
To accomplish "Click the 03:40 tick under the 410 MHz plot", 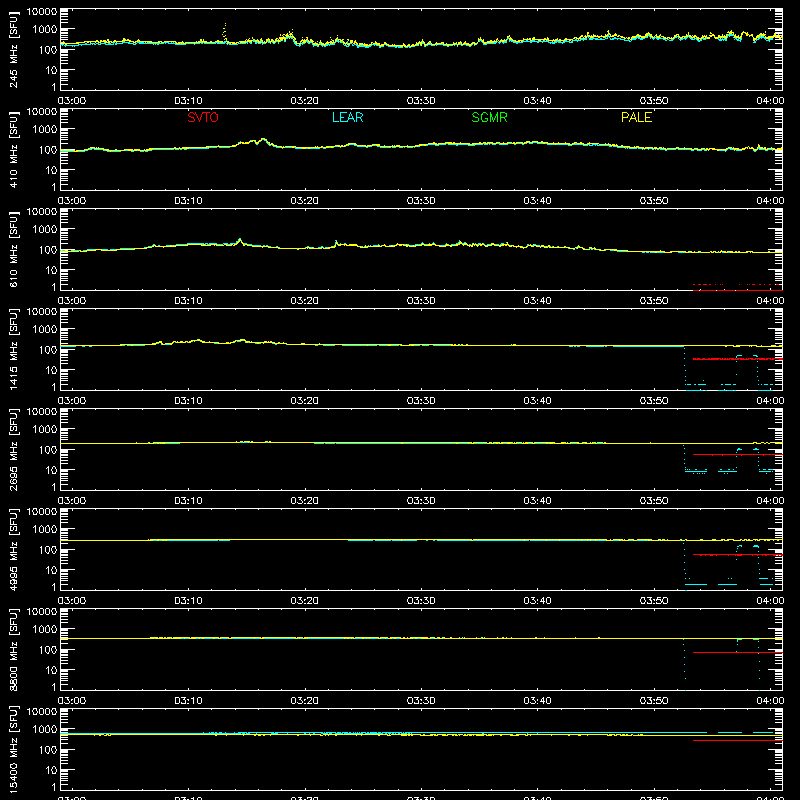I will click(x=537, y=201).
